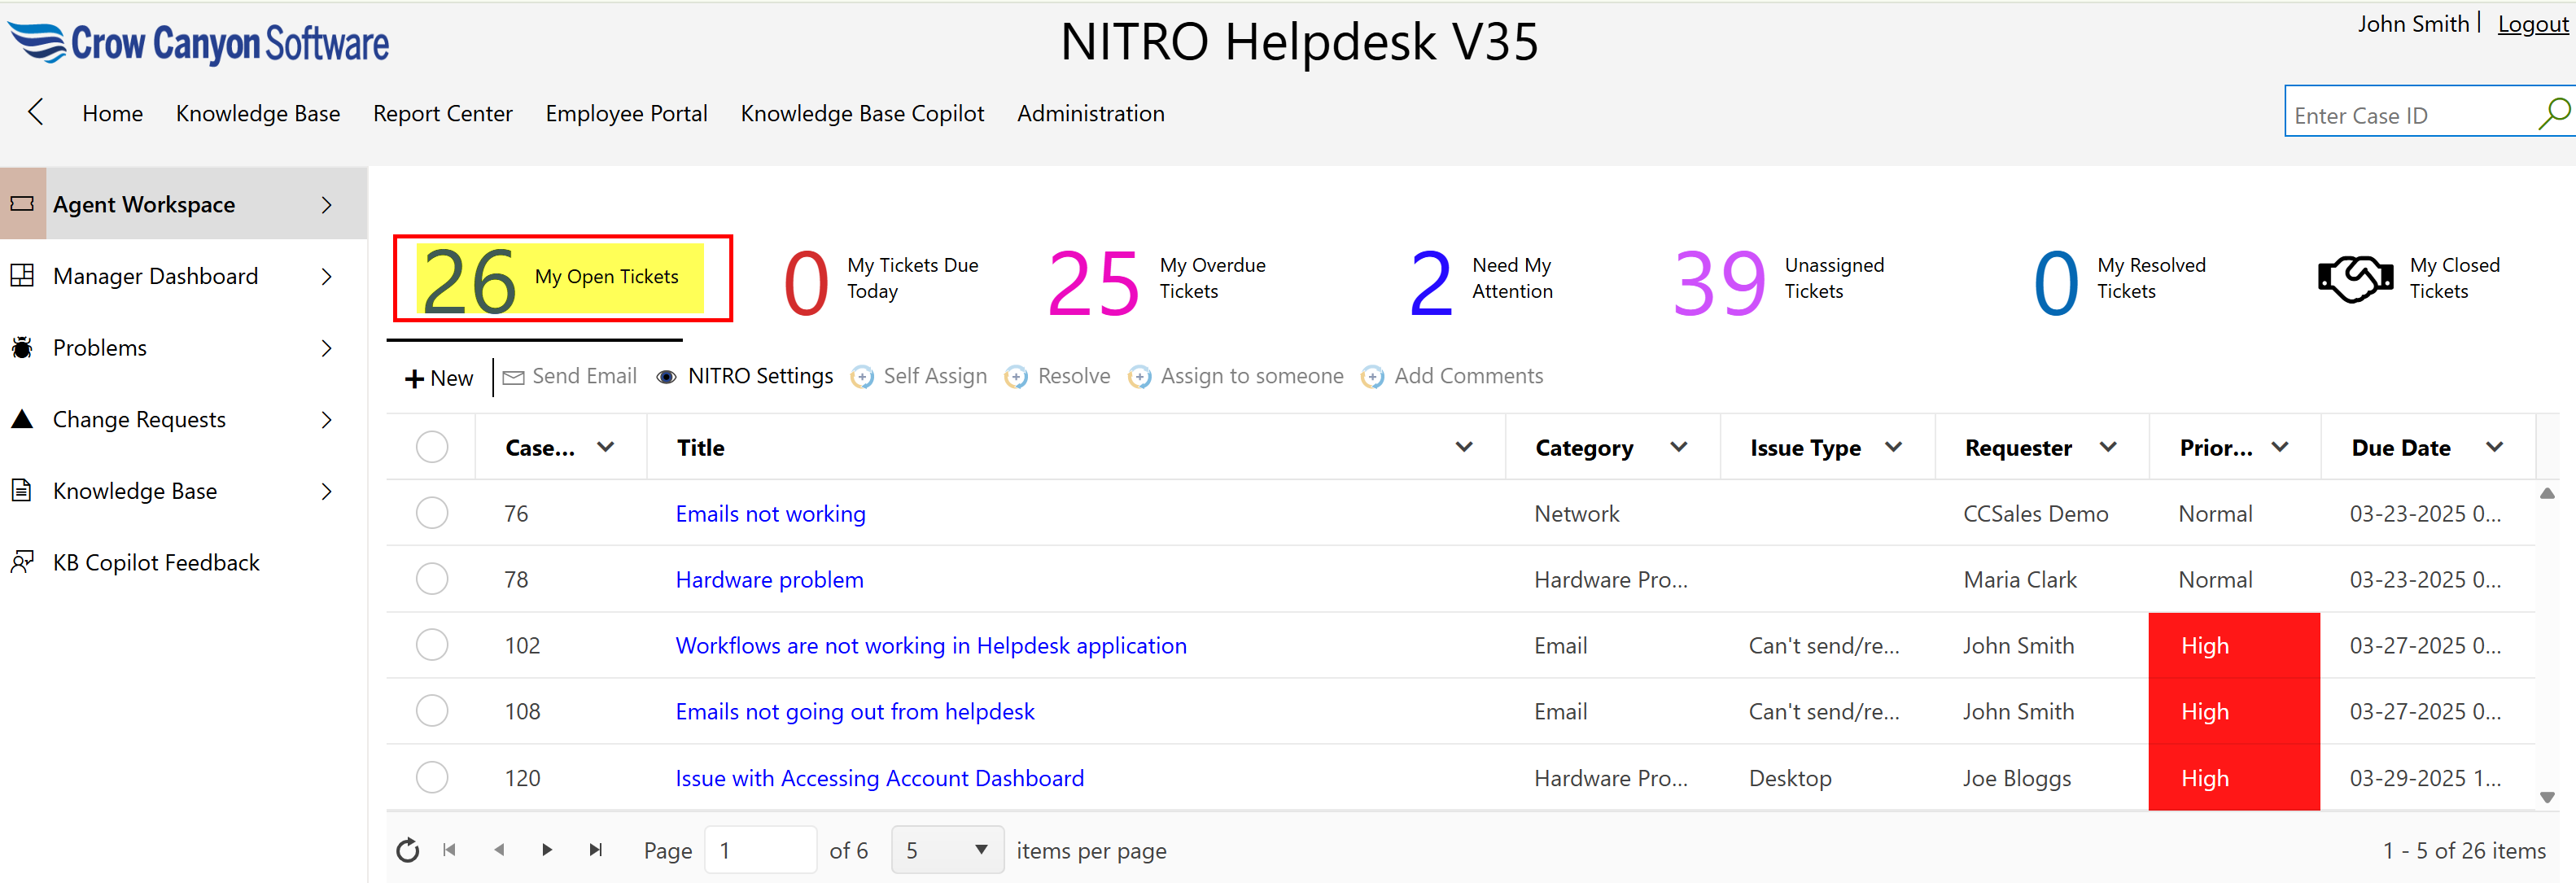Image resolution: width=2576 pixels, height=883 pixels.
Task: Open the Administration menu
Action: point(1090,114)
